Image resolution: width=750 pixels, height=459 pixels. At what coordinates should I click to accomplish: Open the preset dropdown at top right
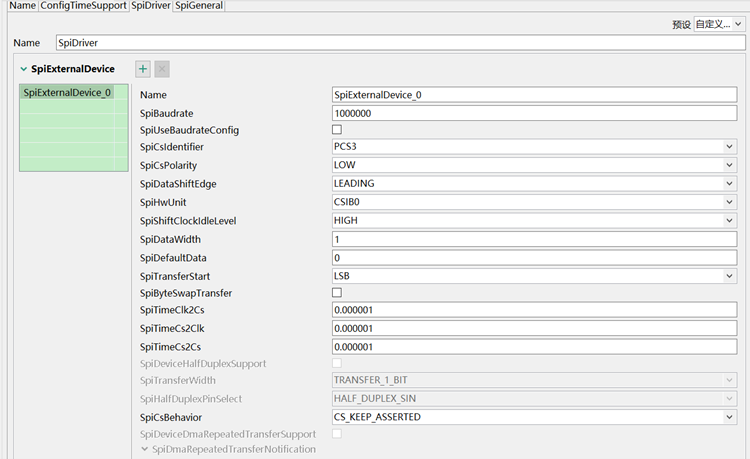point(719,24)
